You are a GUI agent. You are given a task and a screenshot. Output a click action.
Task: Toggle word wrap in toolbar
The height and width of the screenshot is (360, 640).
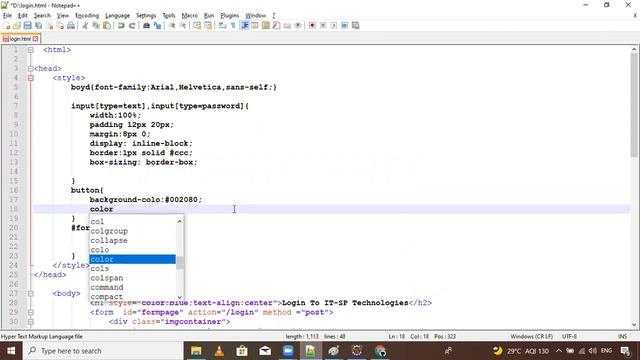point(222,25)
